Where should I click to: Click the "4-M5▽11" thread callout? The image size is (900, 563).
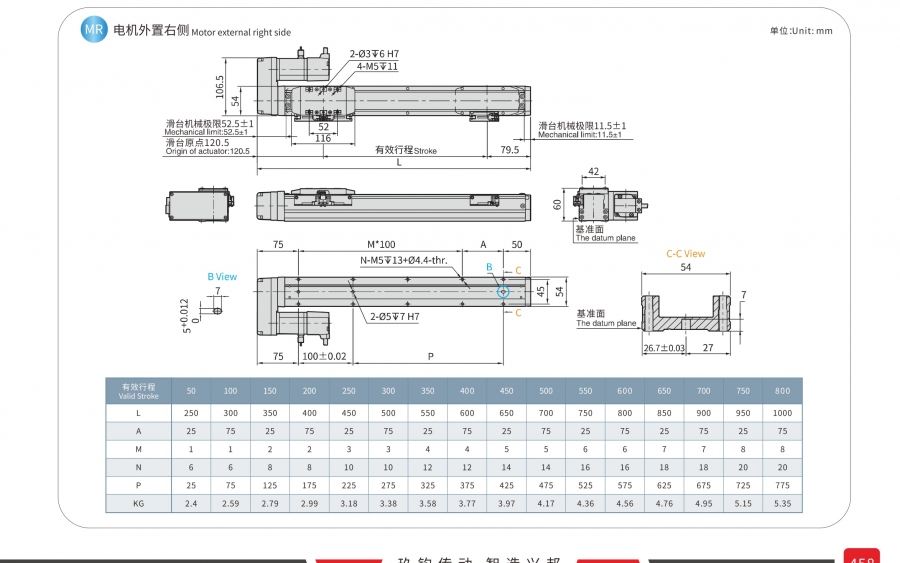pyautogui.click(x=377, y=67)
